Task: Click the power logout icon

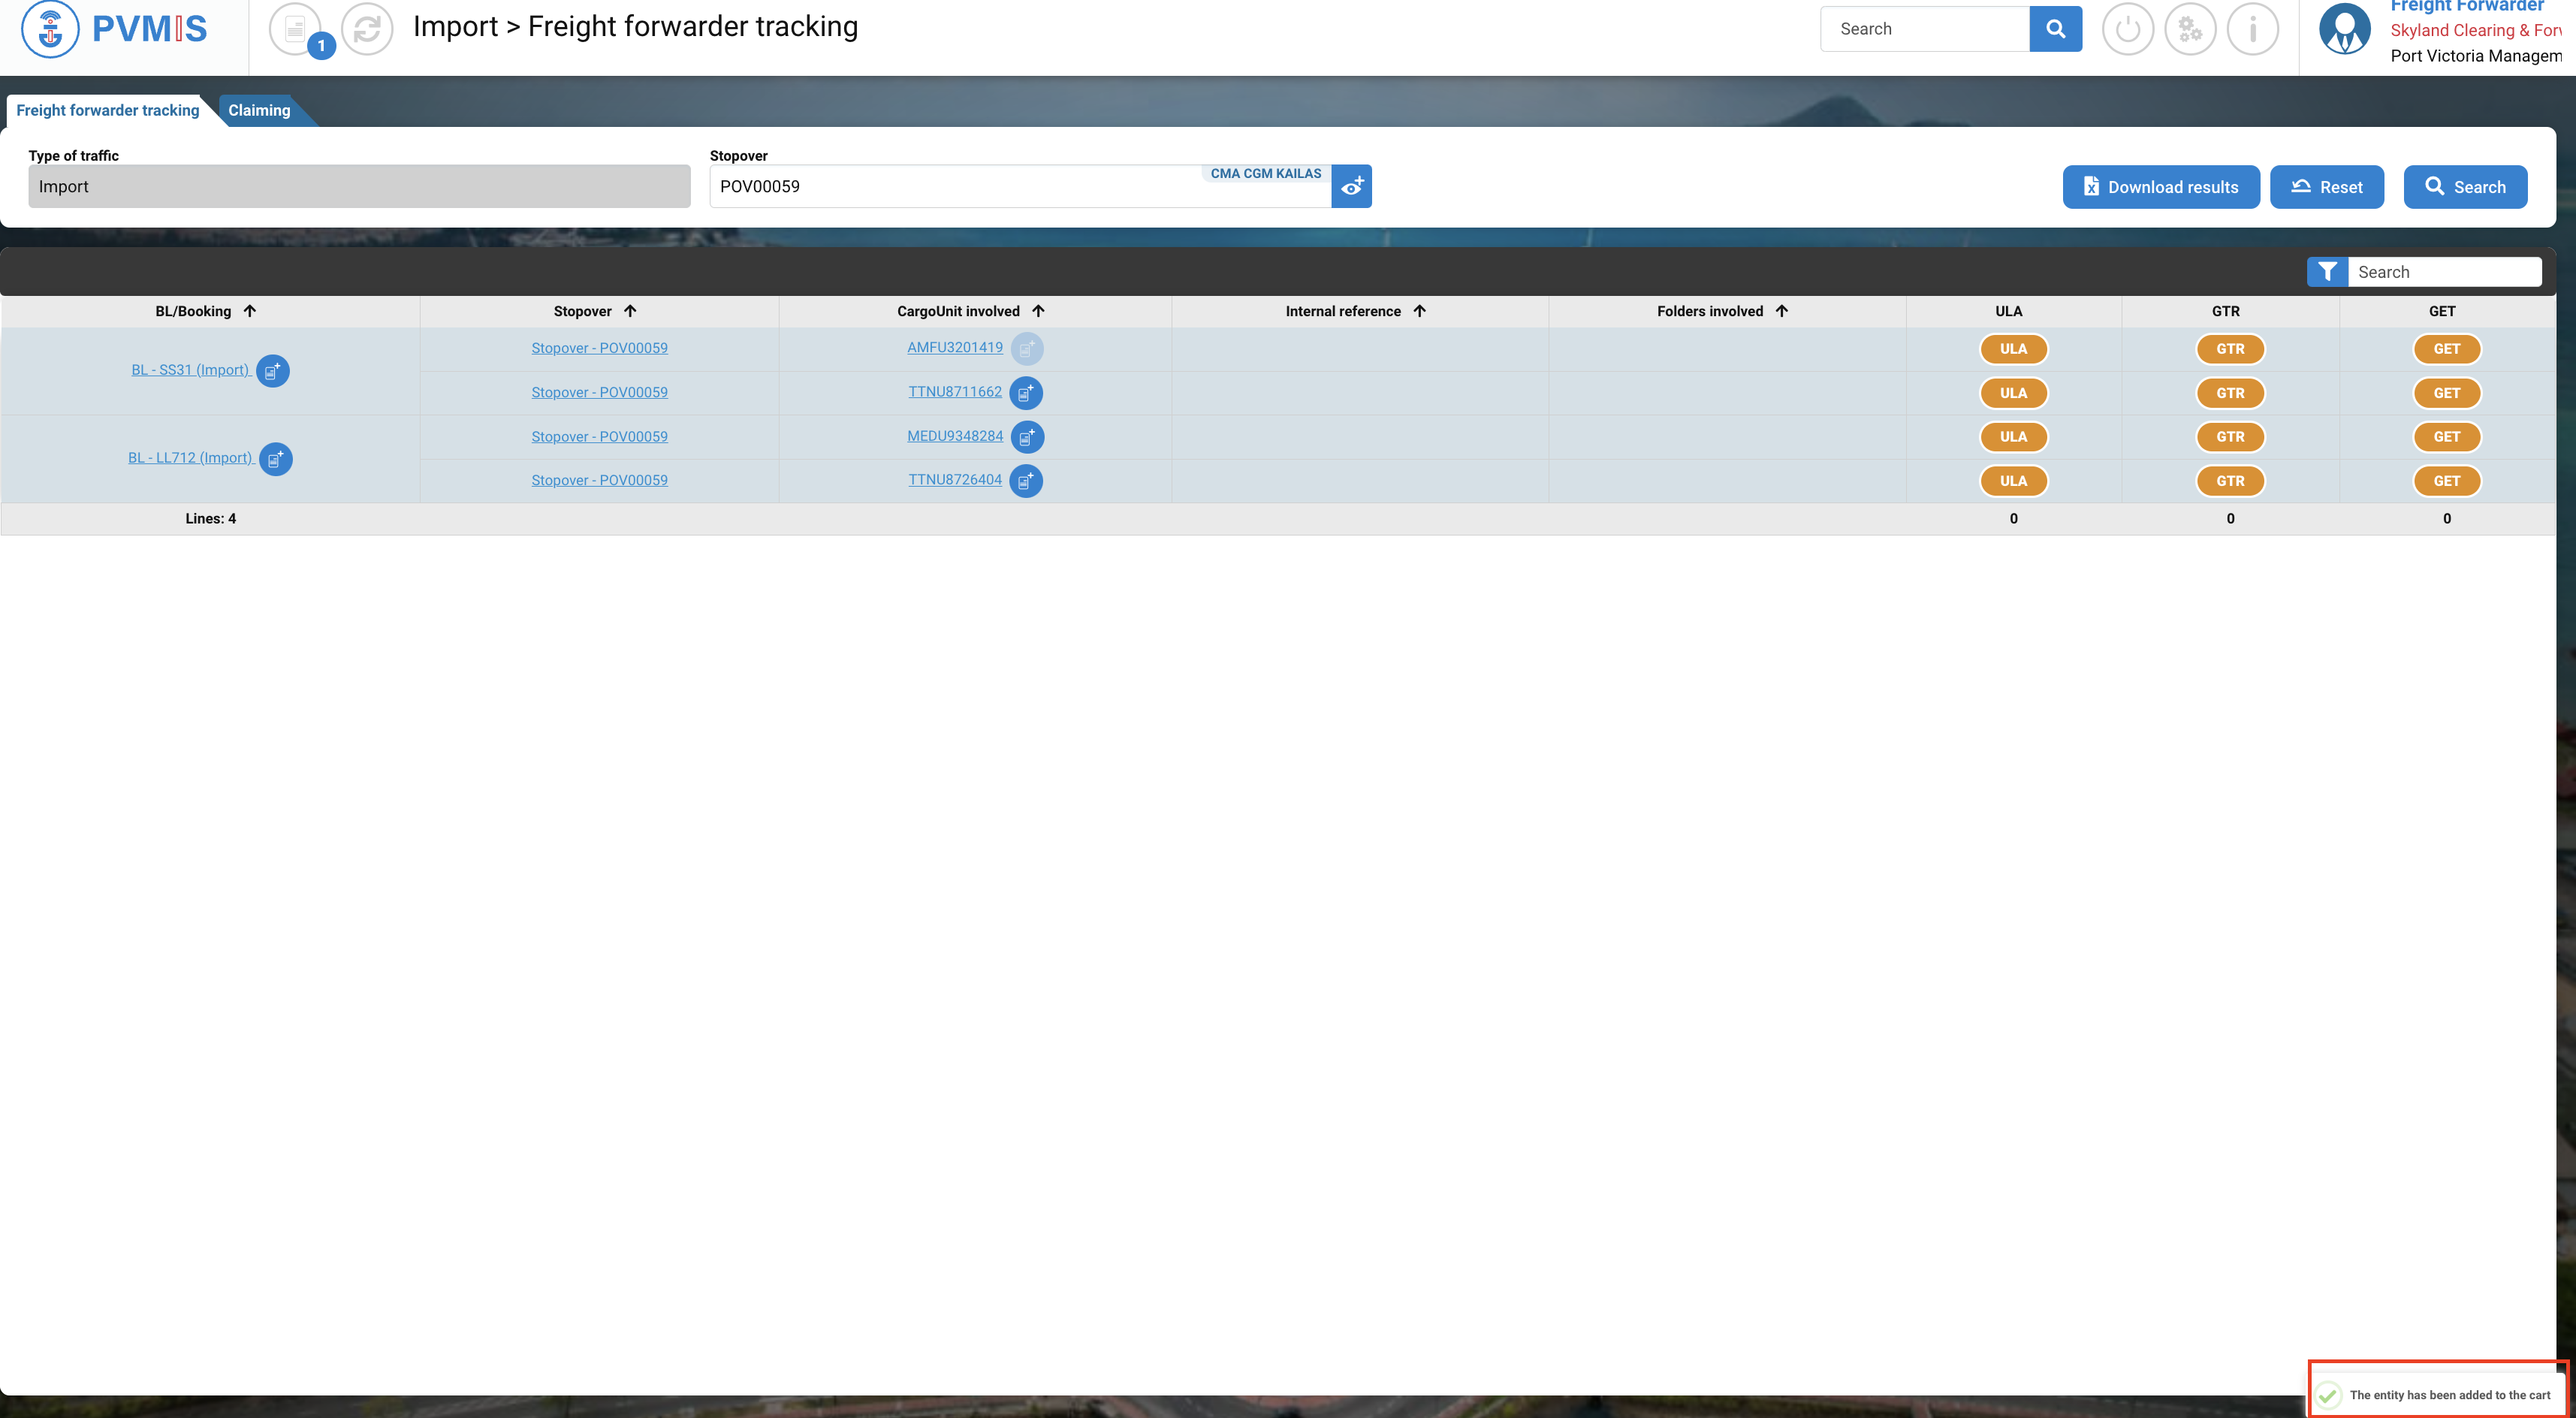Action: click(2127, 29)
